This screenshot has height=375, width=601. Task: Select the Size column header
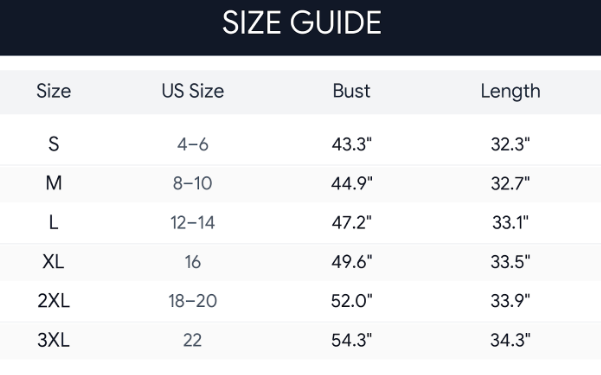(x=54, y=91)
